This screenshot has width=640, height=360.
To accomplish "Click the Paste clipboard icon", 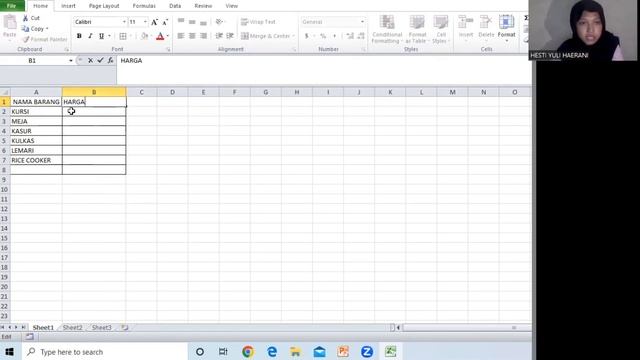I will [x=9, y=23].
